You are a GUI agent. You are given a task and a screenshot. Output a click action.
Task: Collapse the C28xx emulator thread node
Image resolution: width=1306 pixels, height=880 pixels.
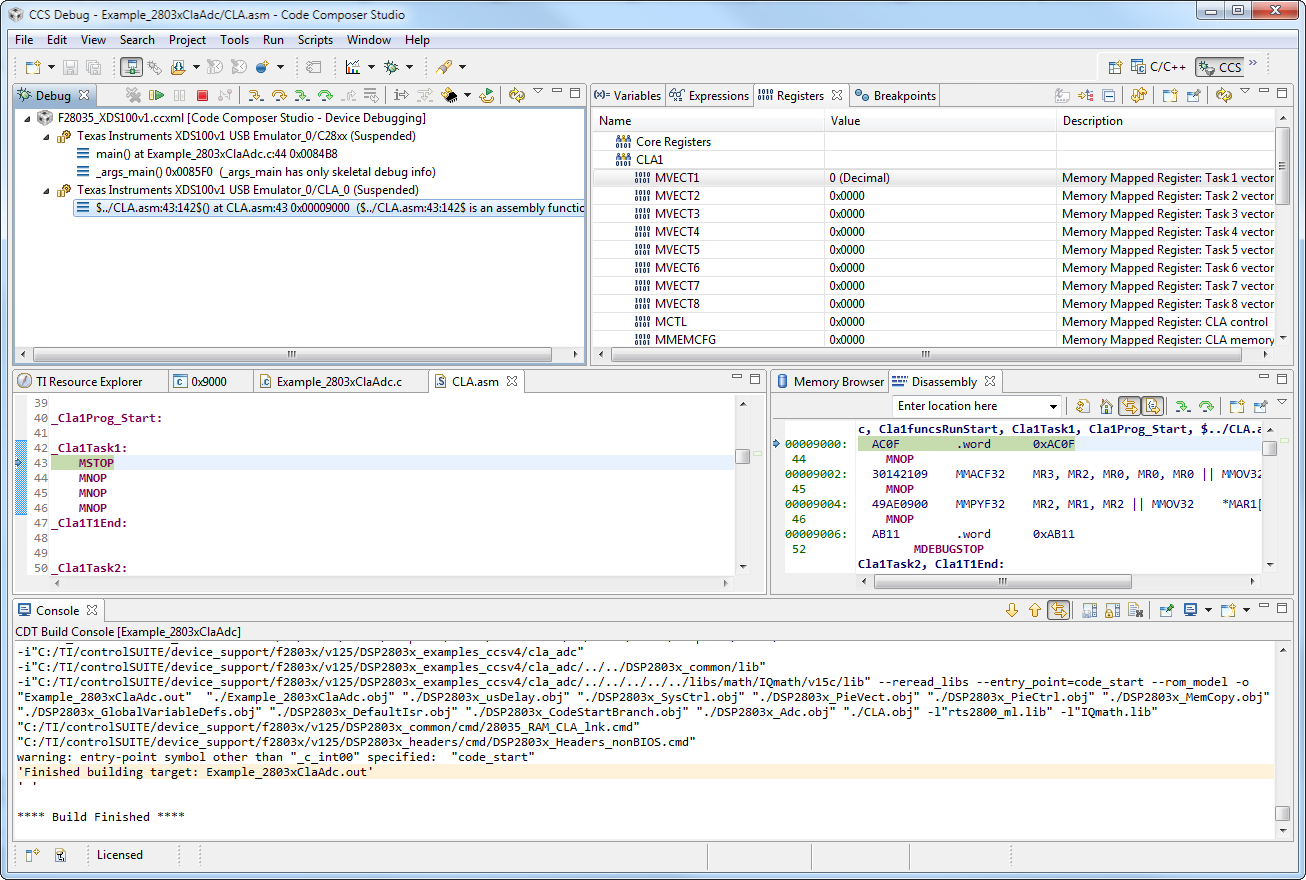coord(46,136)
